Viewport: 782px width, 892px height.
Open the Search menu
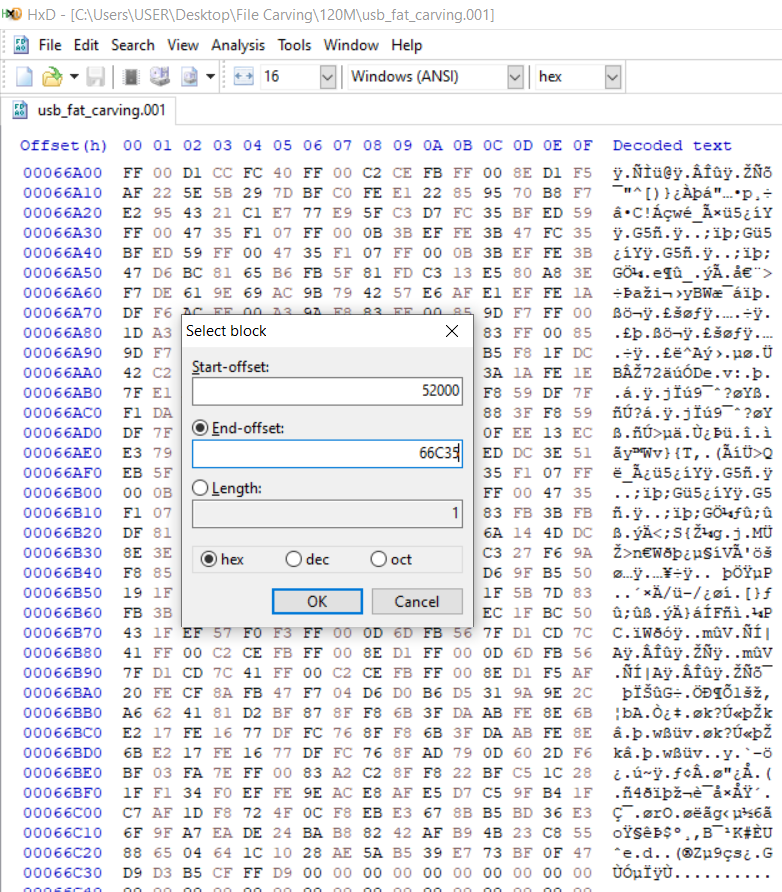[x=133, y=45]
